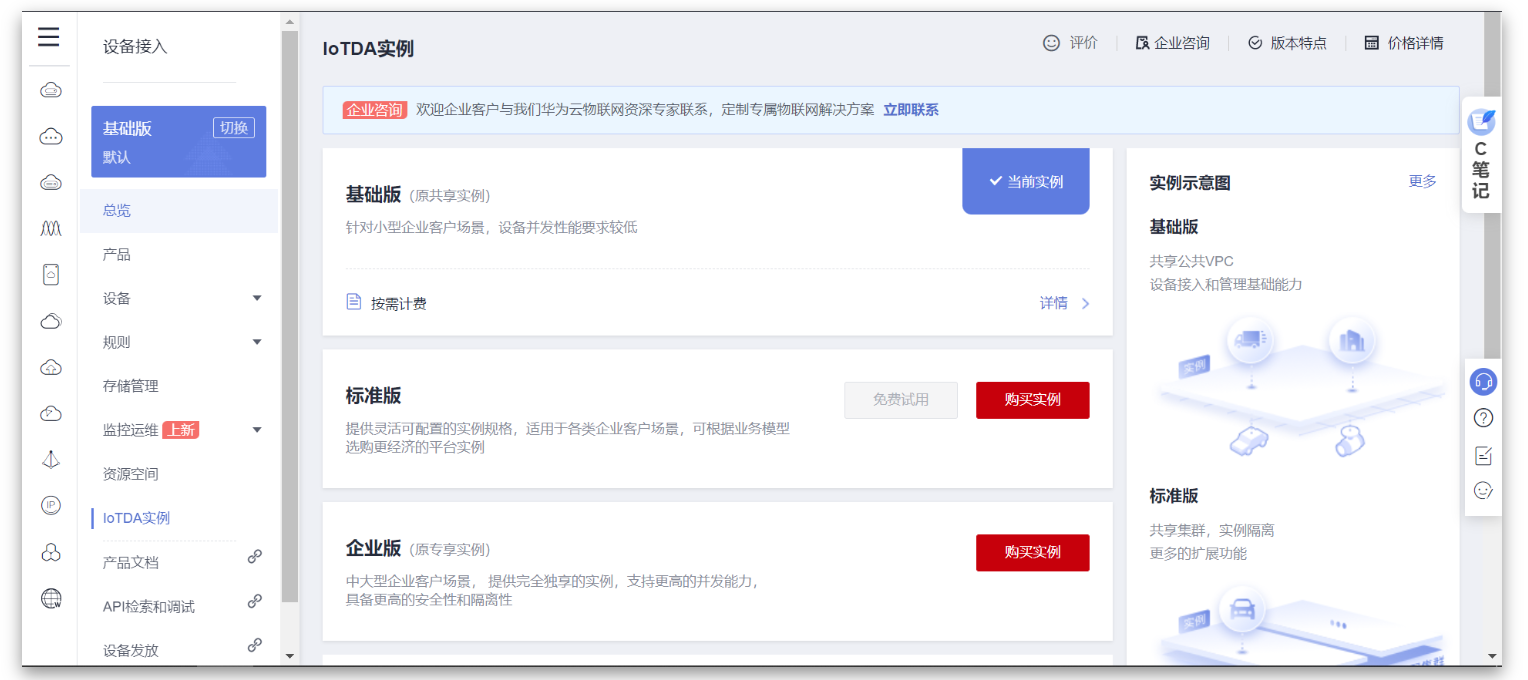1528x680 pixels.
Task: Open 版本特点 in the top bar
Action: [x=1287, y=43]
